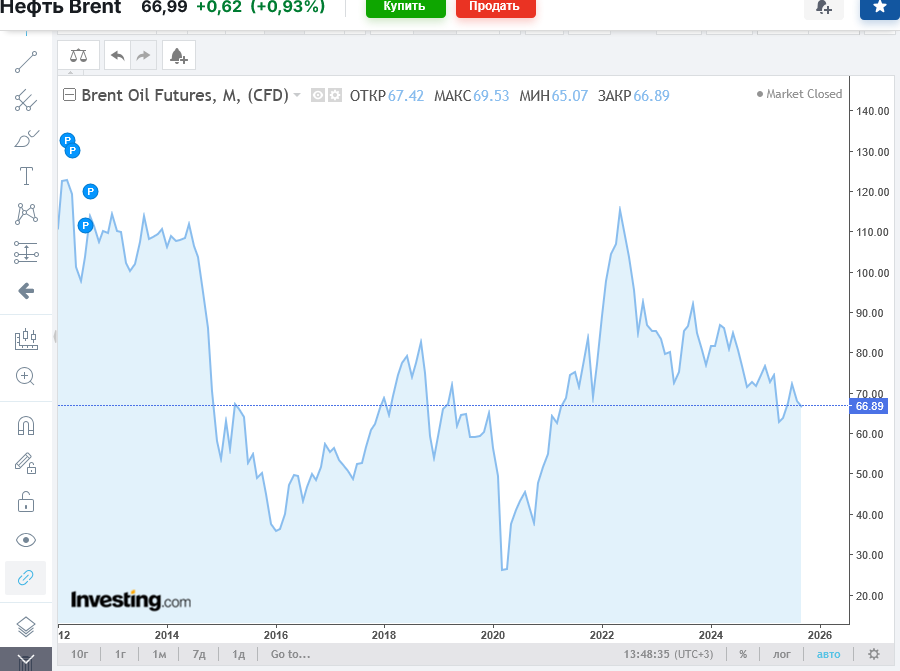Toggle logarithmic scale with 'лог'
This screenshot has width=900, height=671.
[782, 654]
